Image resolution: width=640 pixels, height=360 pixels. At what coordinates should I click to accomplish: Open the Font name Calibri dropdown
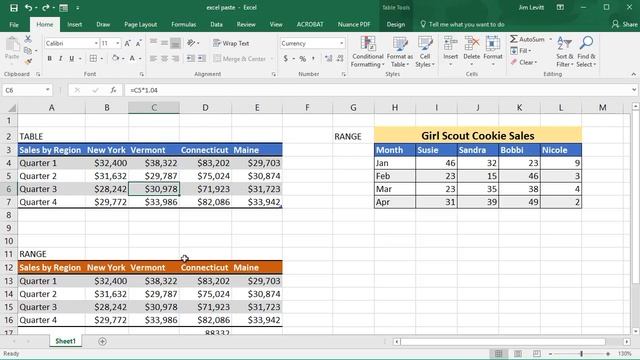pyautogui.click(x=96, y=43)
